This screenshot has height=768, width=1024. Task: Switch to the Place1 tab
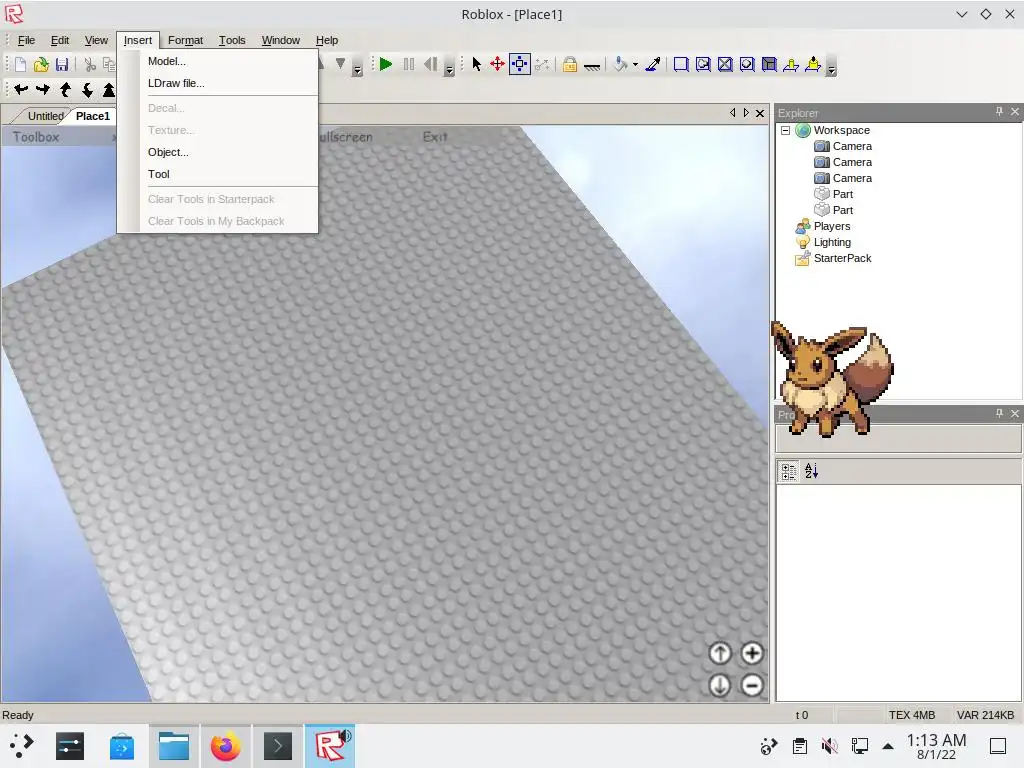[93, 116]
